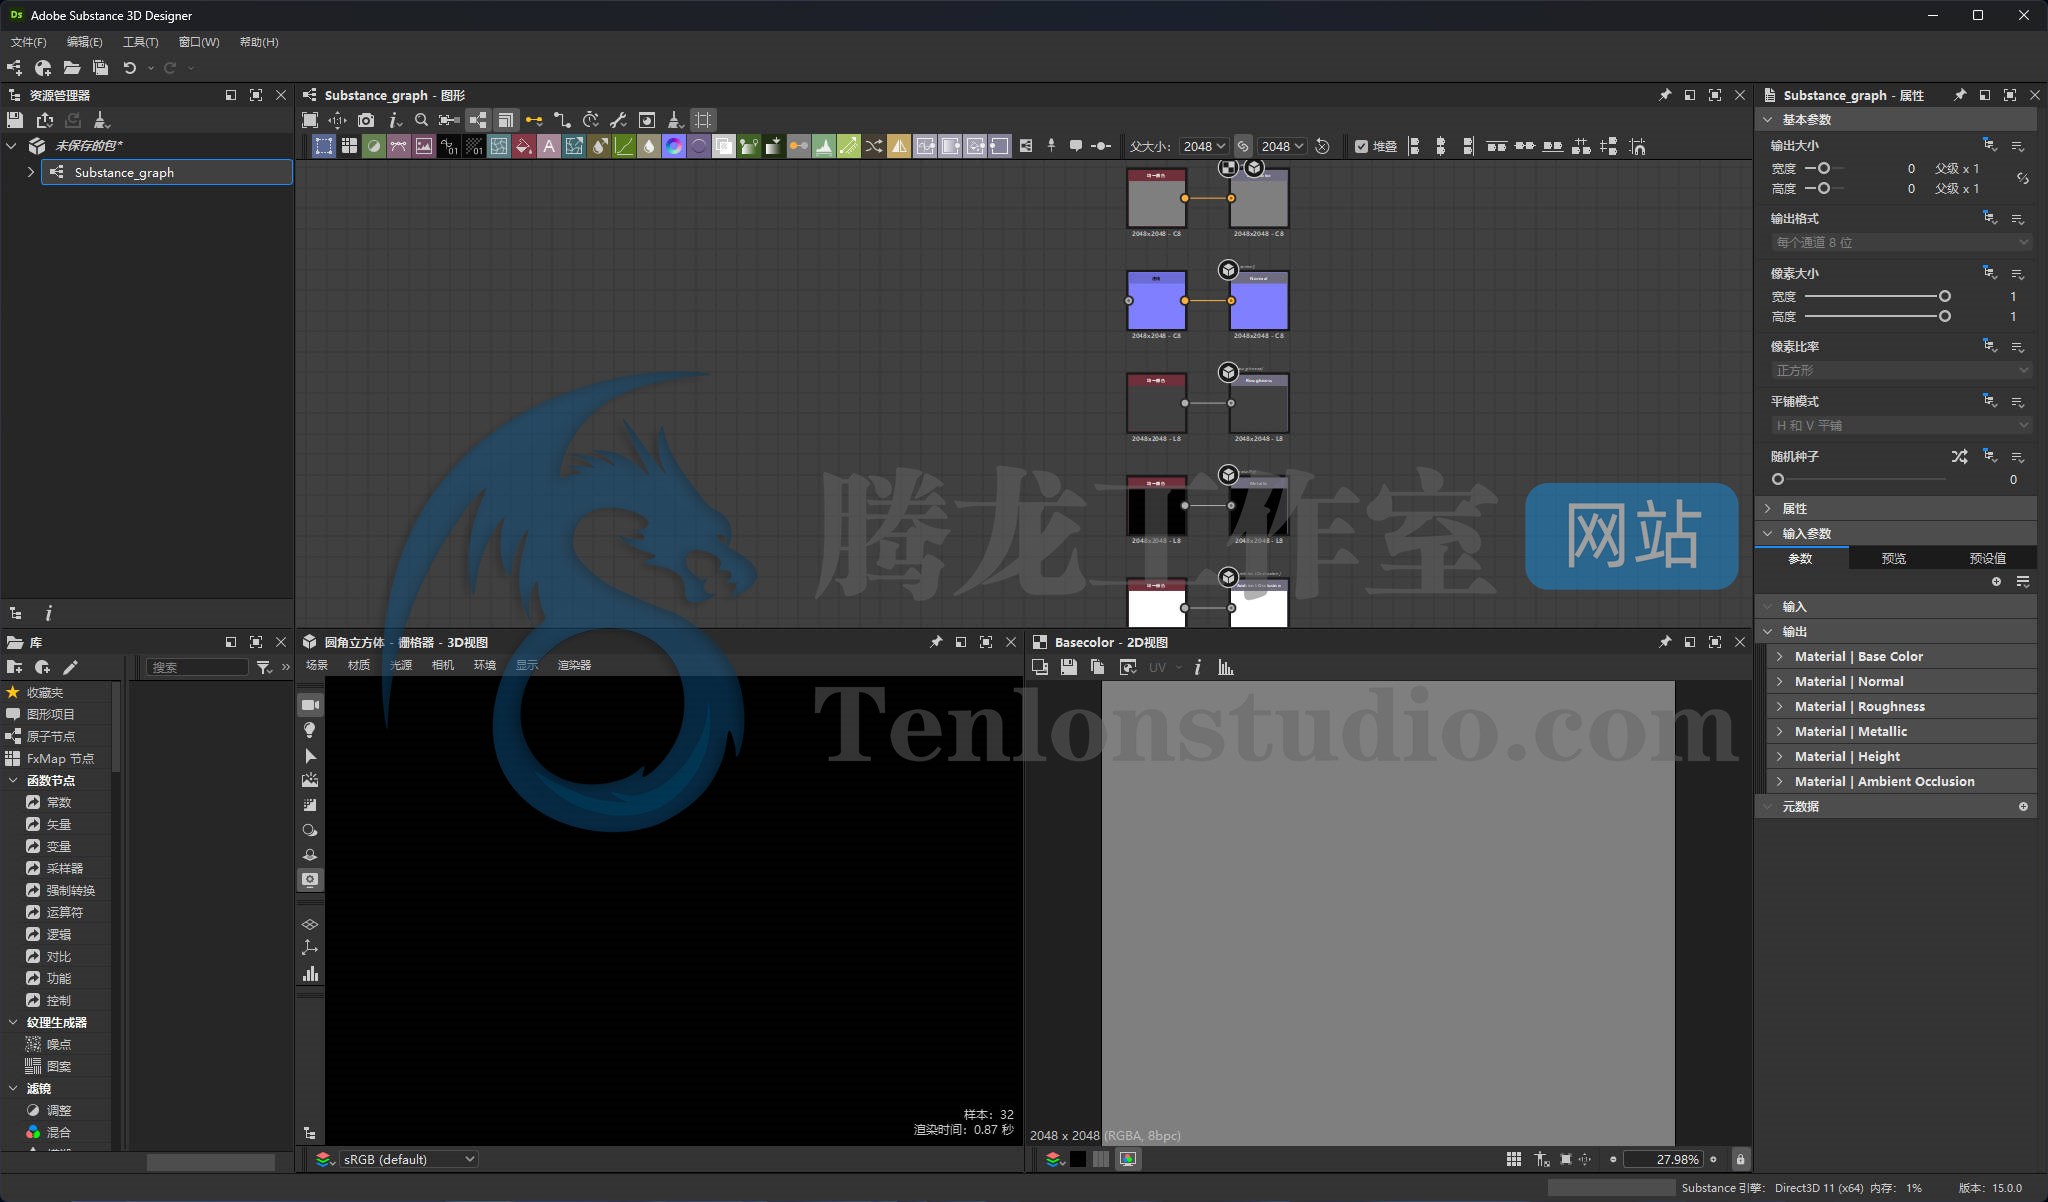Screen dimensions: 2048x1202
Task: Add a comment from graph toolbar
Action: click(x=1076, y=146)
